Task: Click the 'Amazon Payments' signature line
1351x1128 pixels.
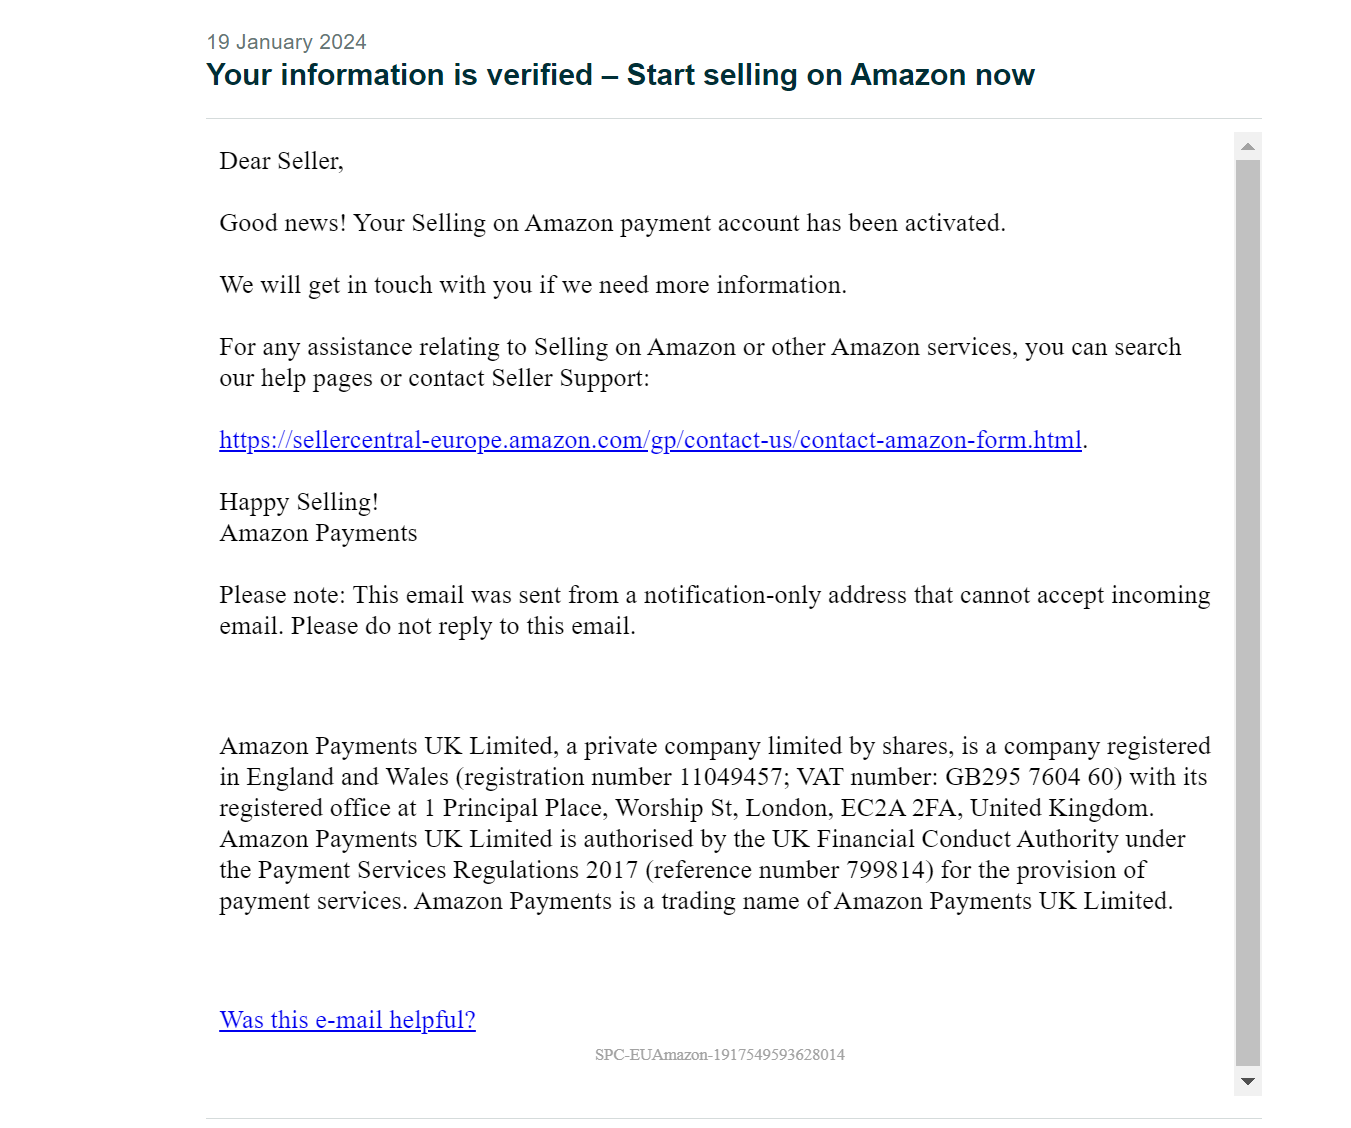Action: tap(318, 533)
